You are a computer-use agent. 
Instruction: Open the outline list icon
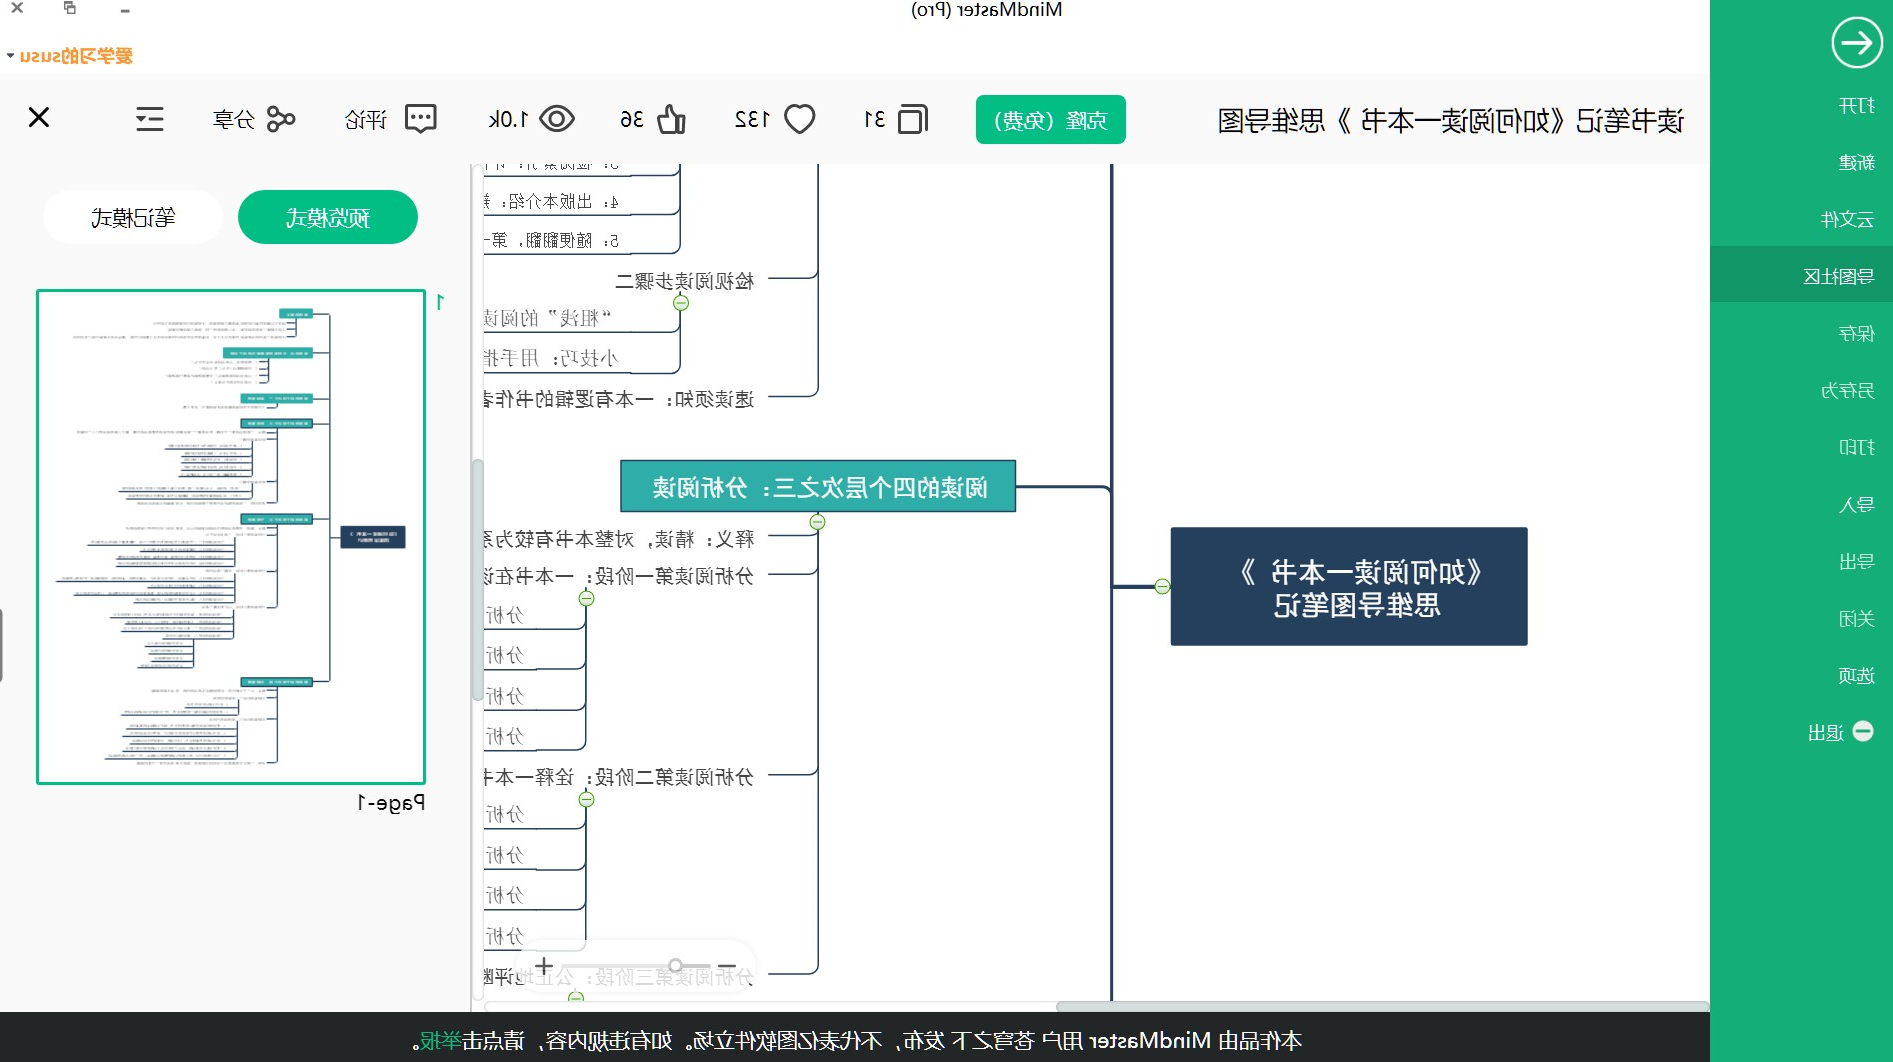150,119
